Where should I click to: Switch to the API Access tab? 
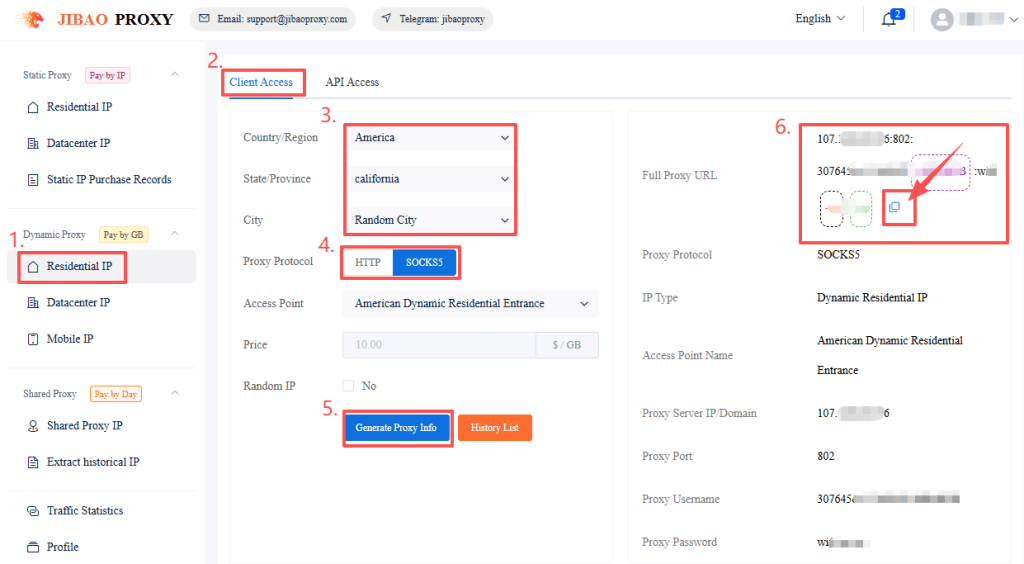pos(352,82)
